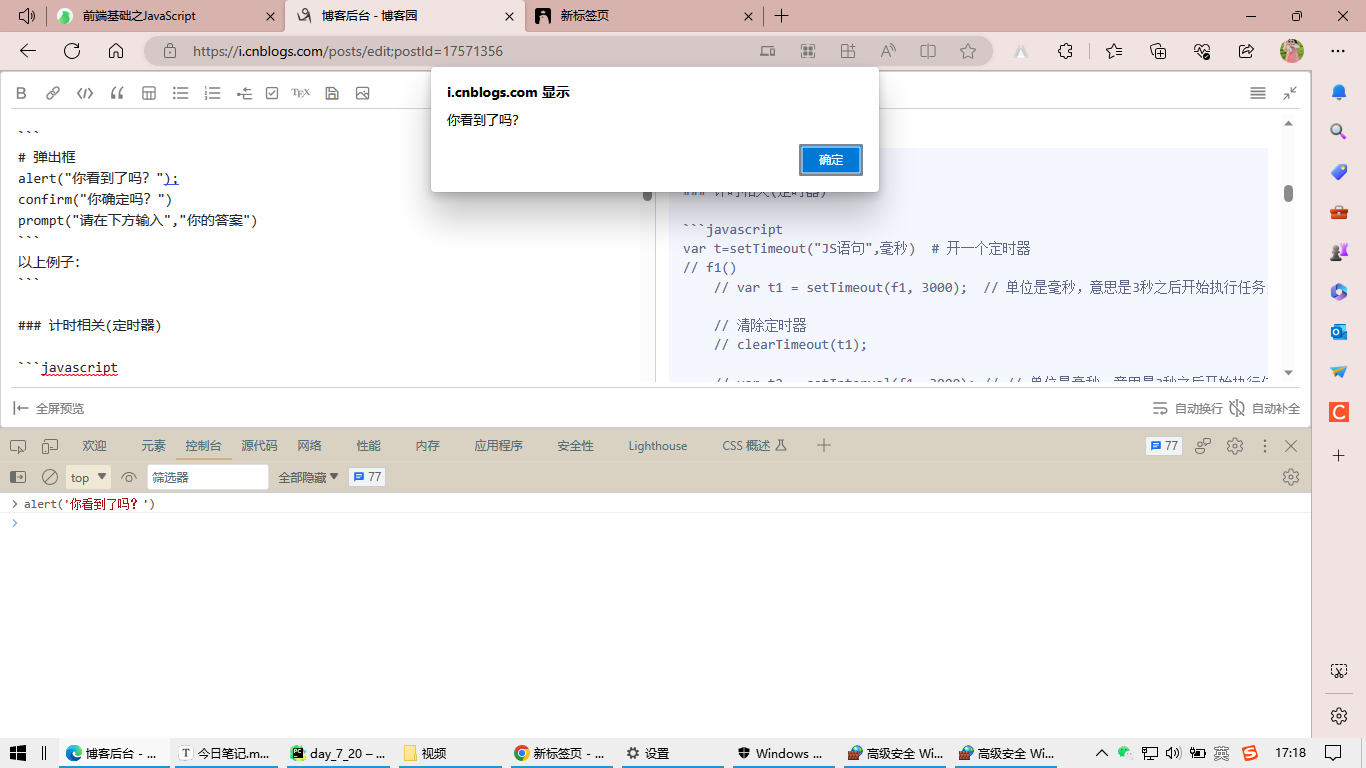
Task: Create an ordered numbered list
Action: pyautogui.click(x=212, y=93)
